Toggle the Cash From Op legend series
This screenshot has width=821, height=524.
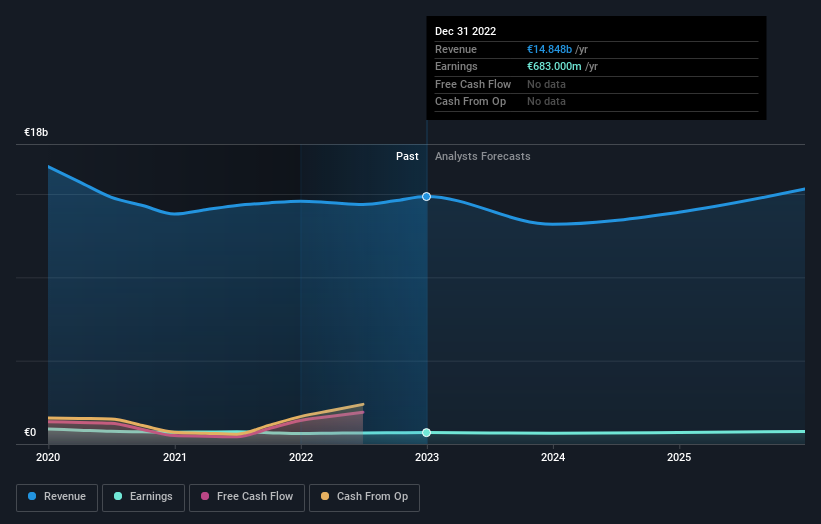point(364,497)
